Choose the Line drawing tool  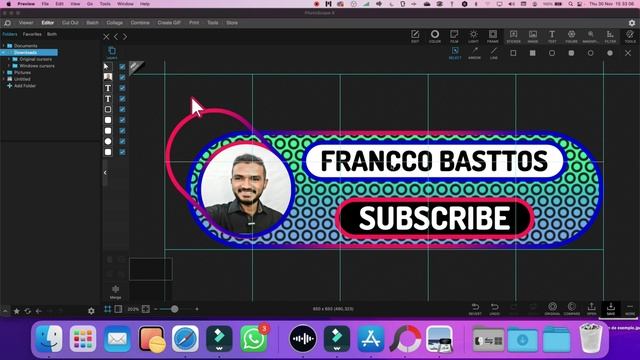coord(494,53)
